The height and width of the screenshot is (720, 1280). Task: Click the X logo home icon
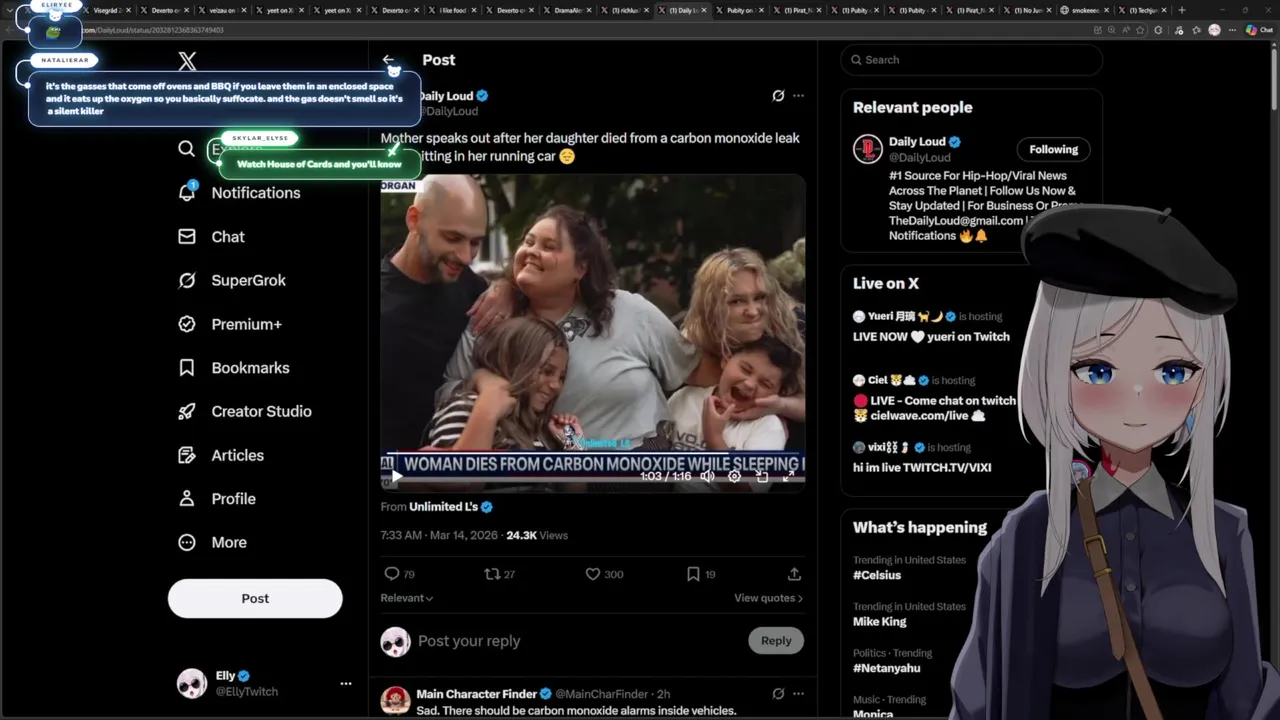pyautogui.click(x=187, y=61)
